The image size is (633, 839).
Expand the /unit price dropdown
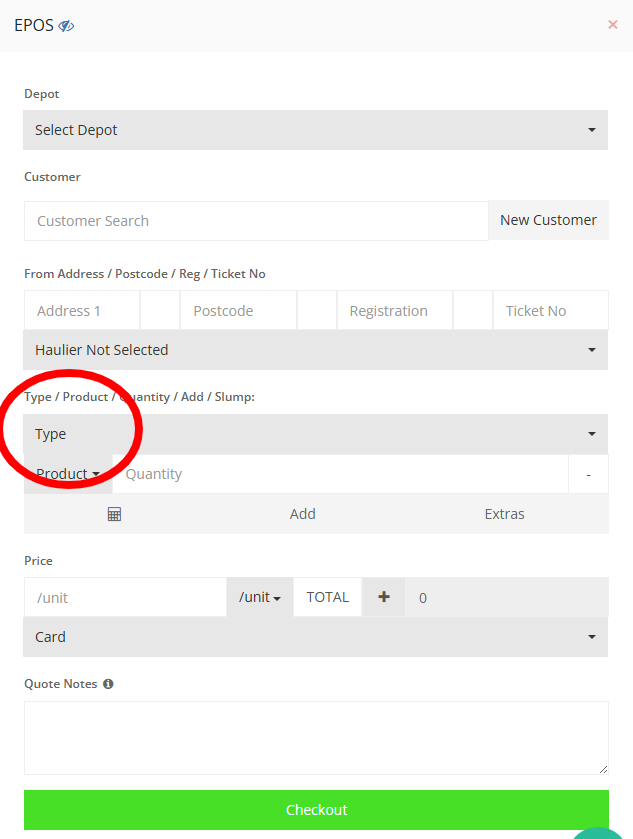[x=260, y=597]
